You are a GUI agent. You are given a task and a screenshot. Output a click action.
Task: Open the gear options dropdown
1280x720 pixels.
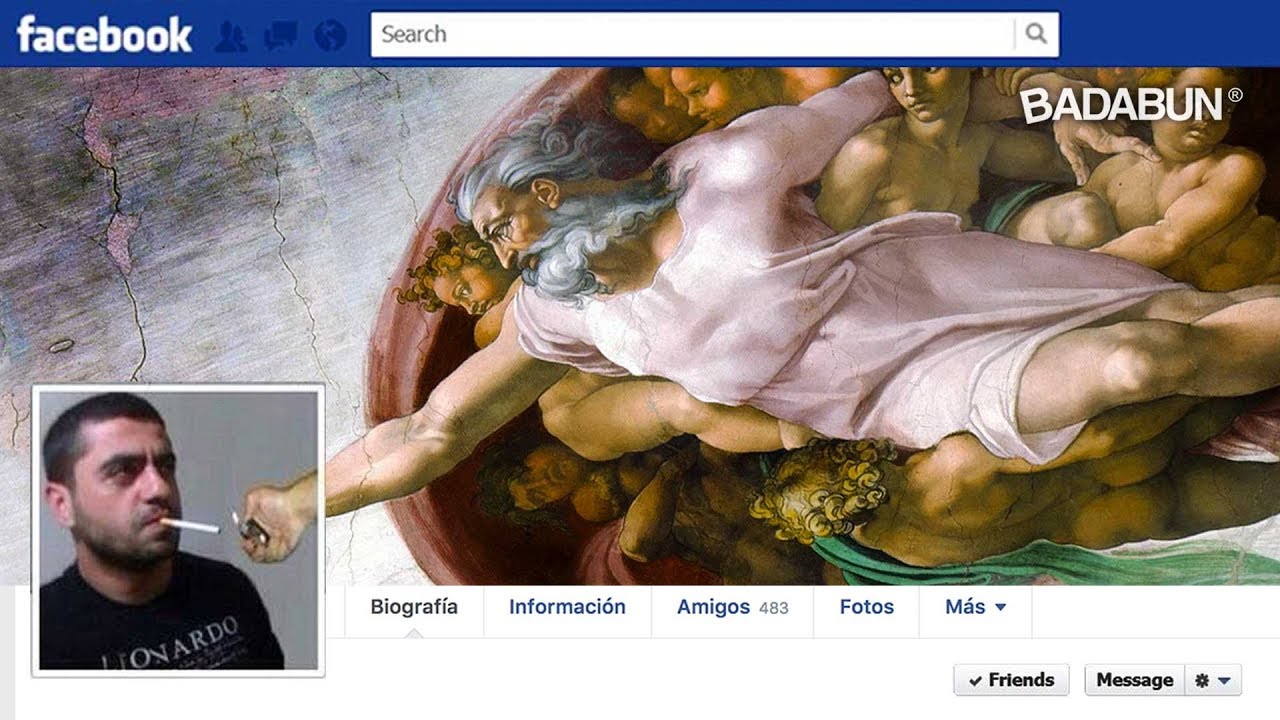1213,680
